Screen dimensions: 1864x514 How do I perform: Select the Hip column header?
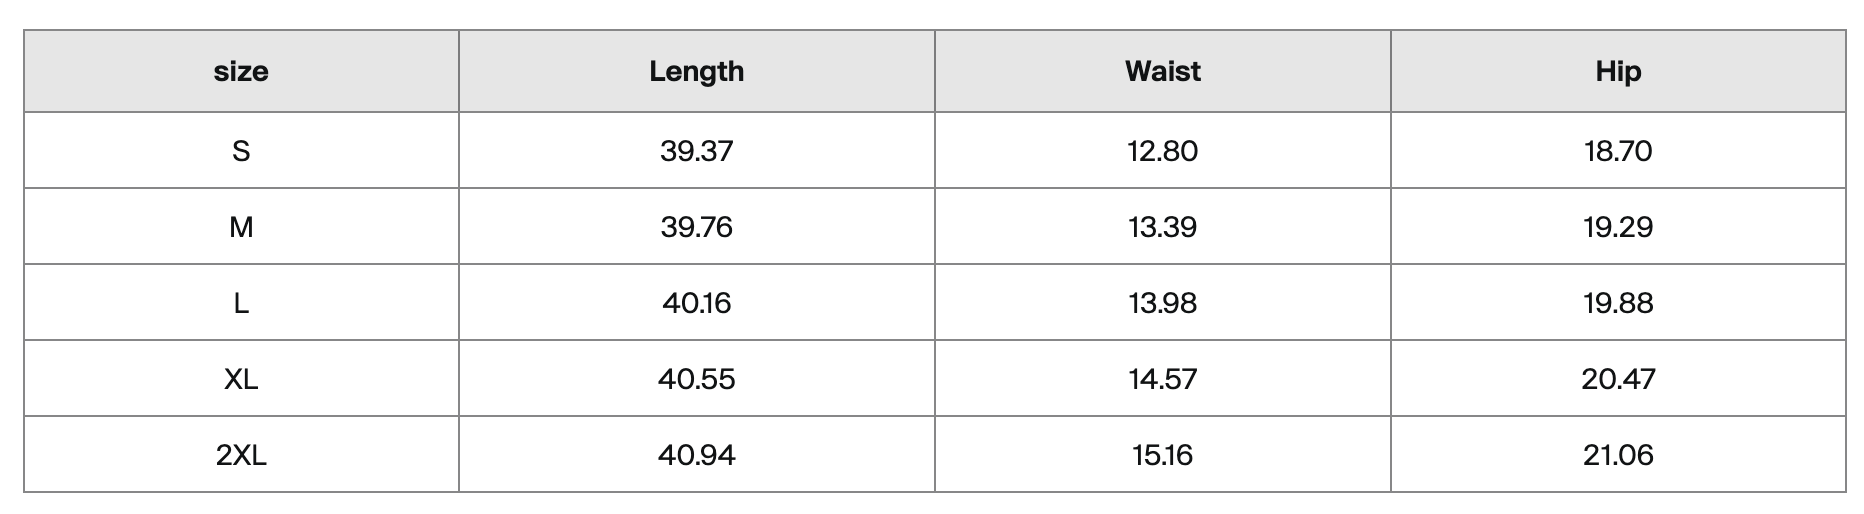(1618, 71)
